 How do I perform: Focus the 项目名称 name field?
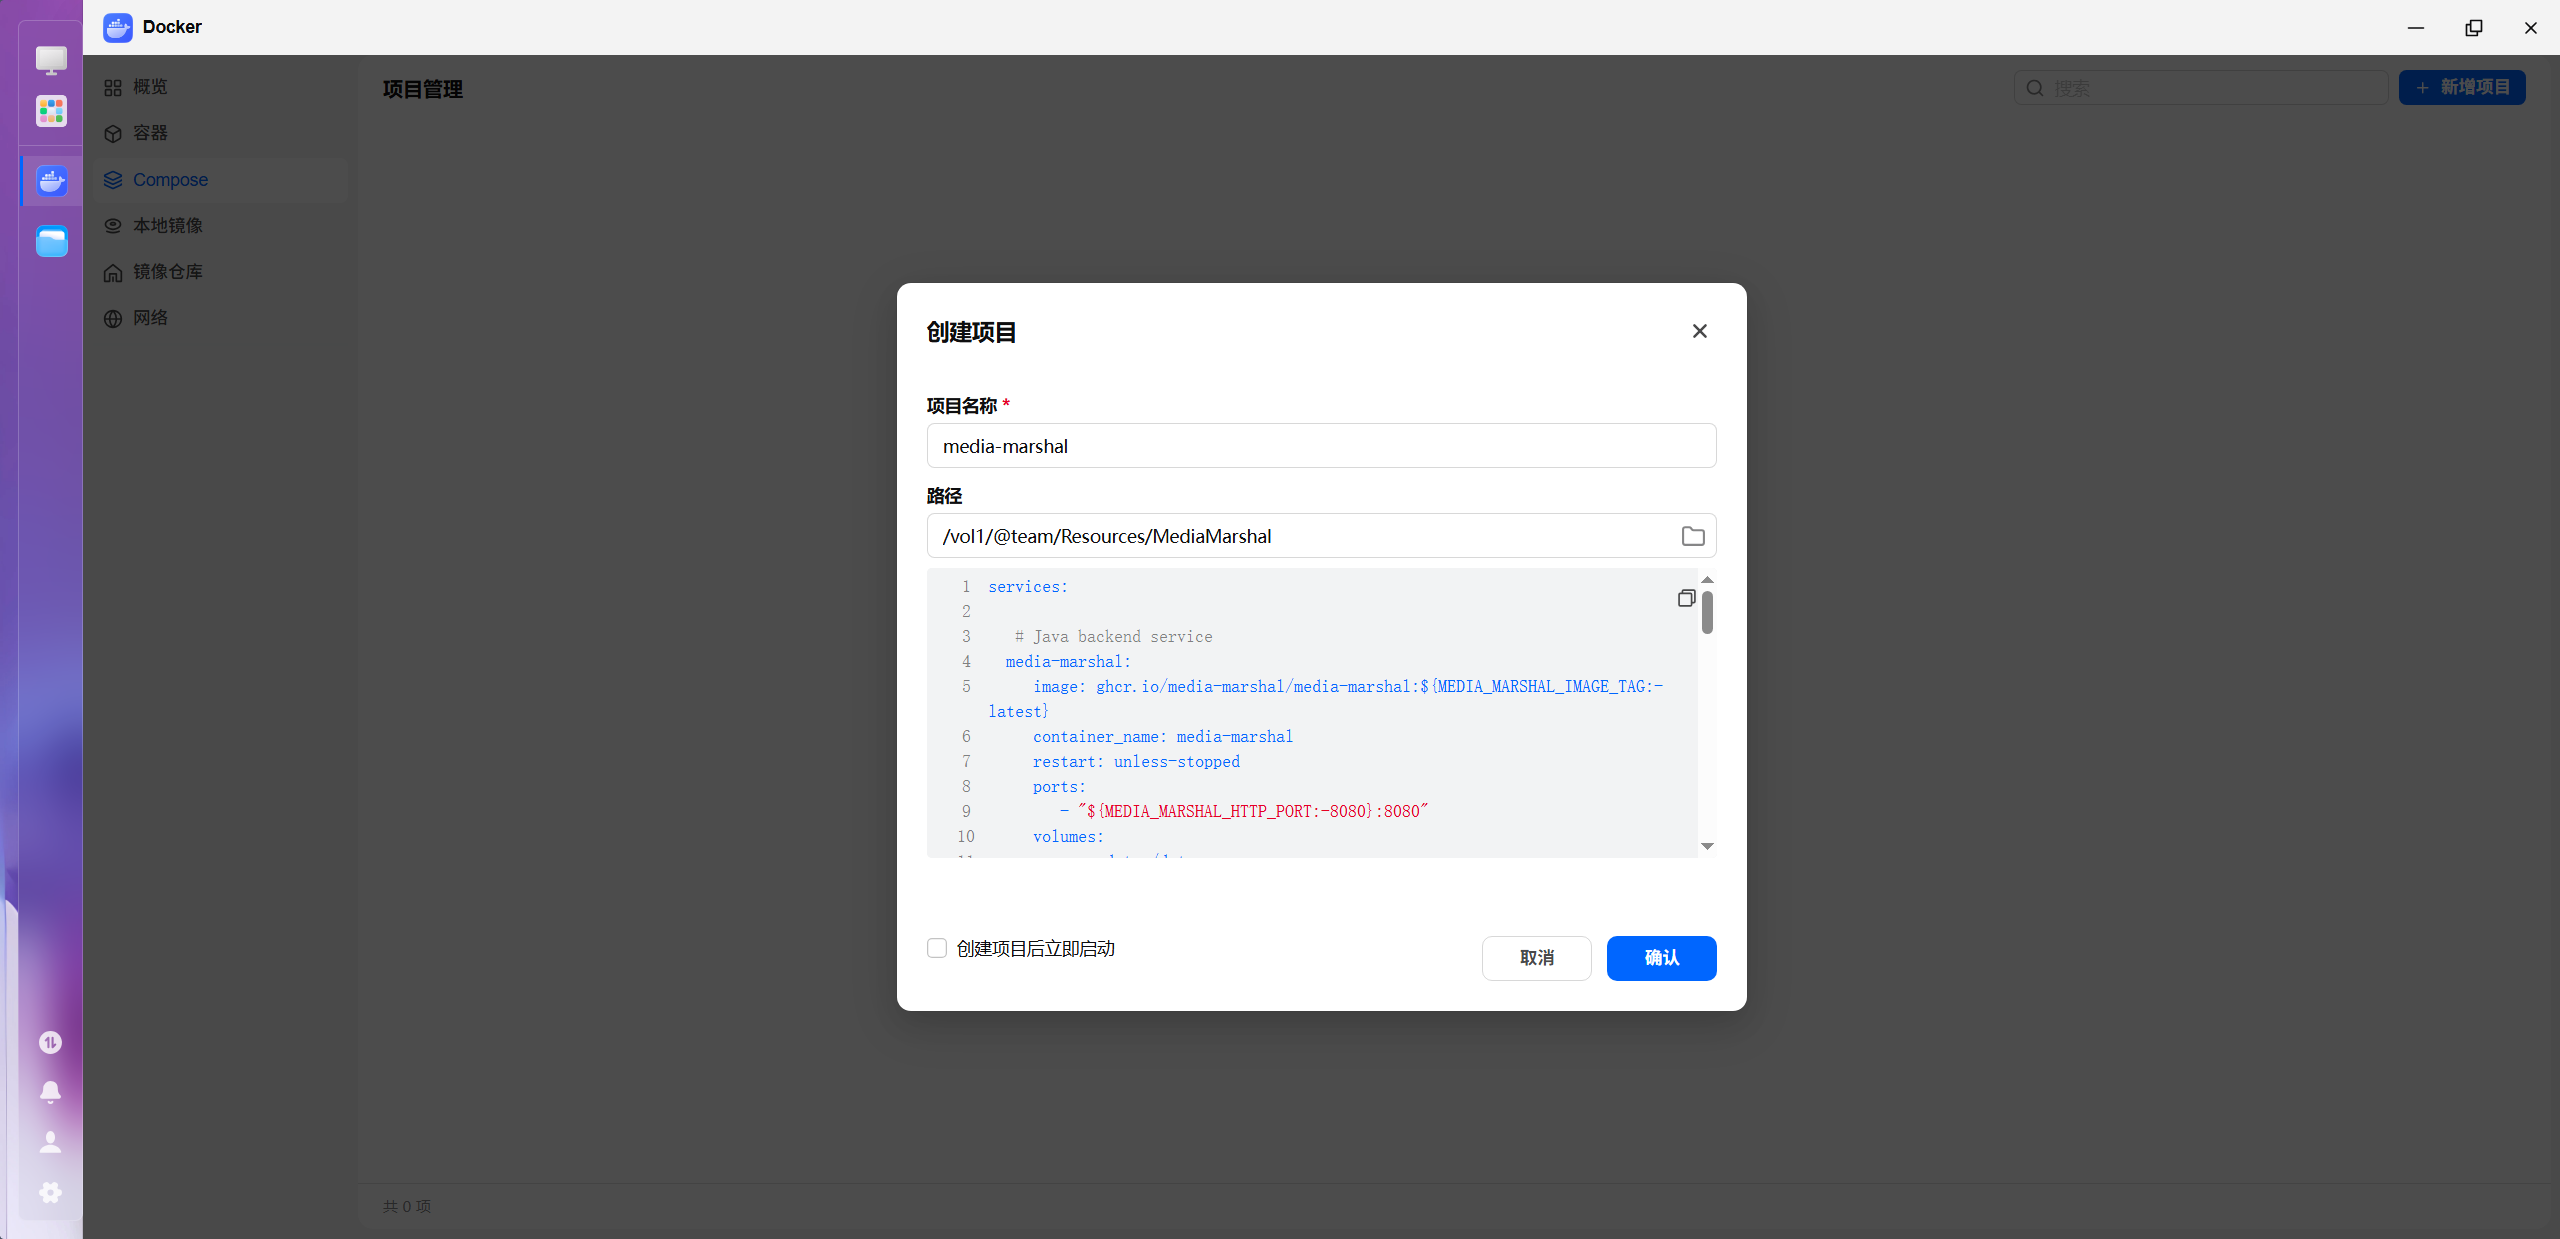pyautogui.click(x=1322, y=446)
